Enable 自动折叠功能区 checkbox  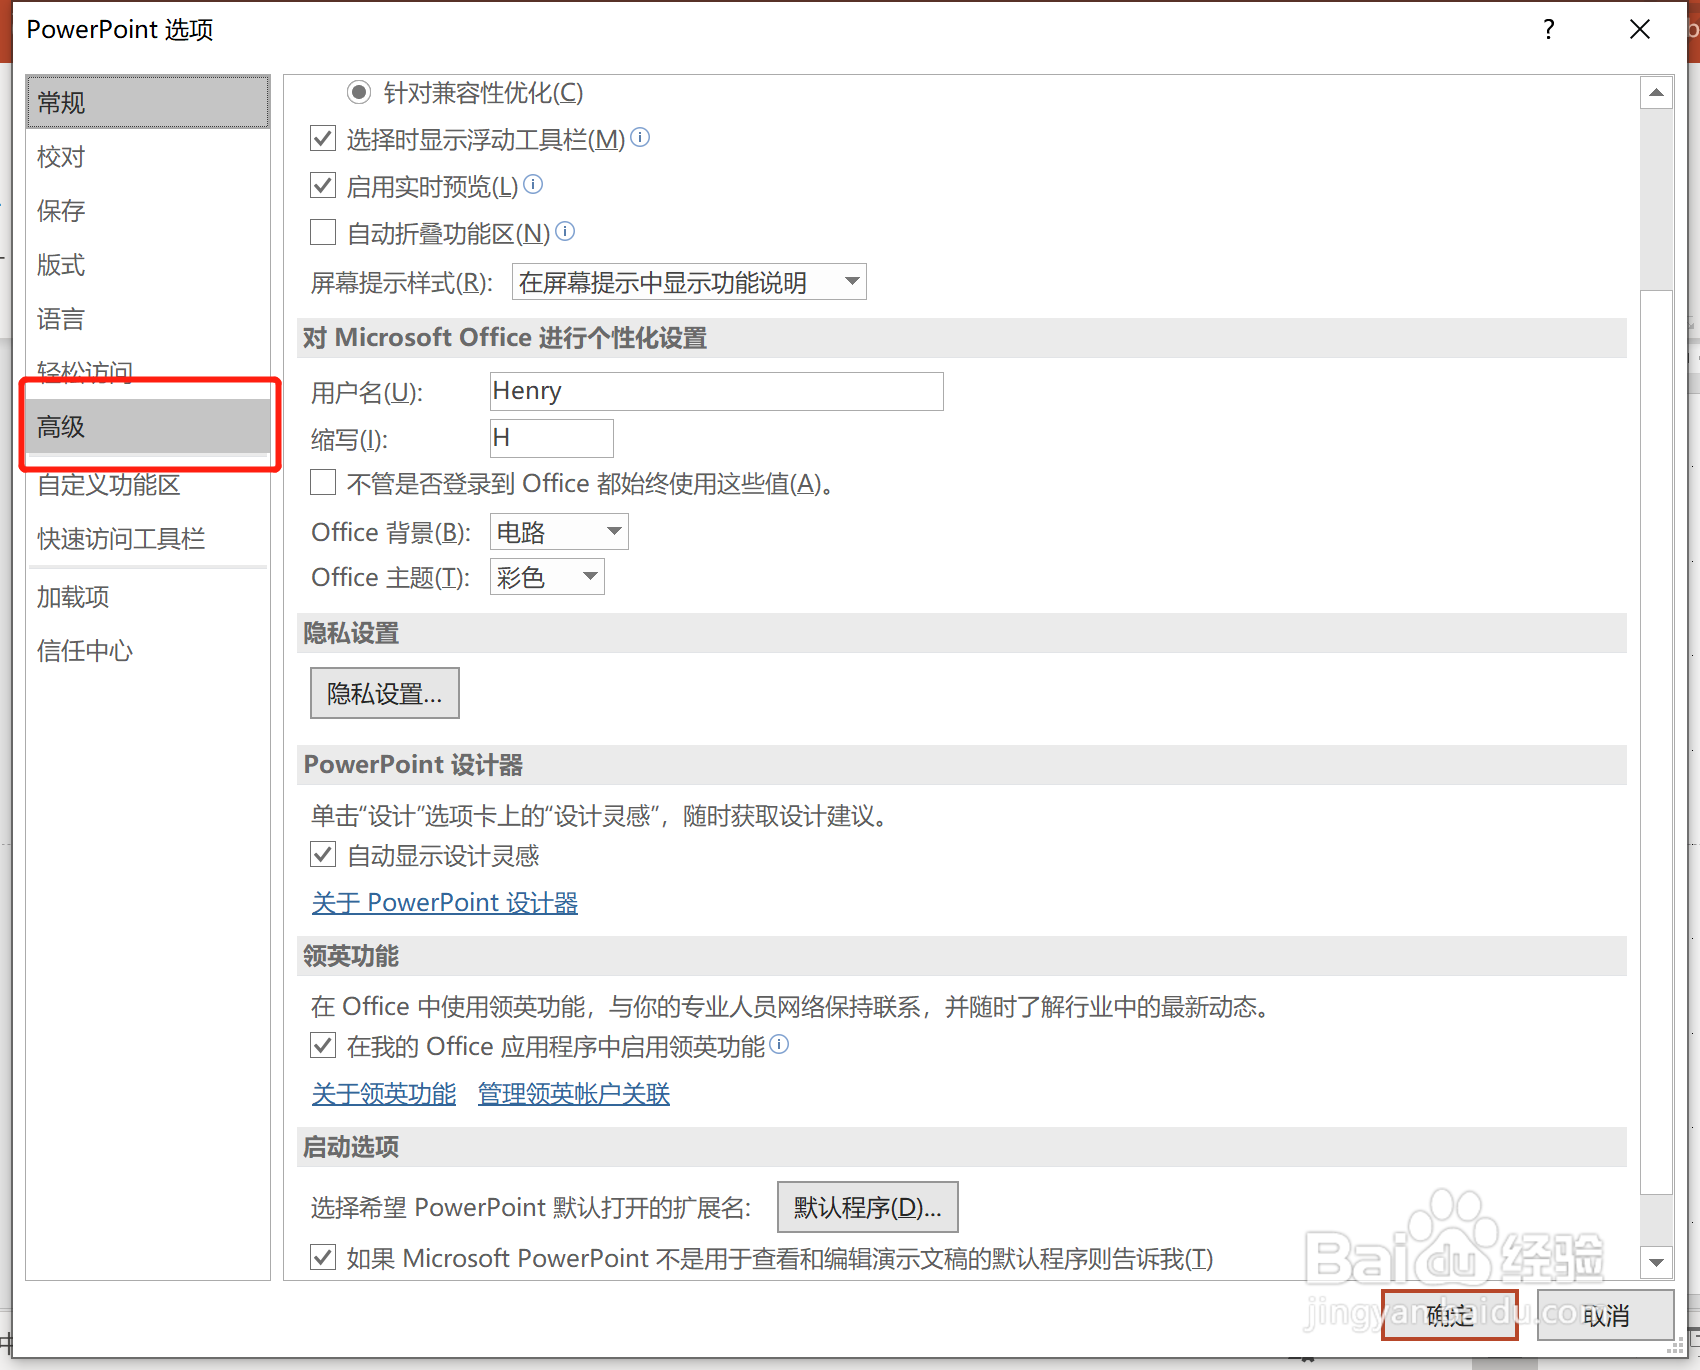point(323,233)
